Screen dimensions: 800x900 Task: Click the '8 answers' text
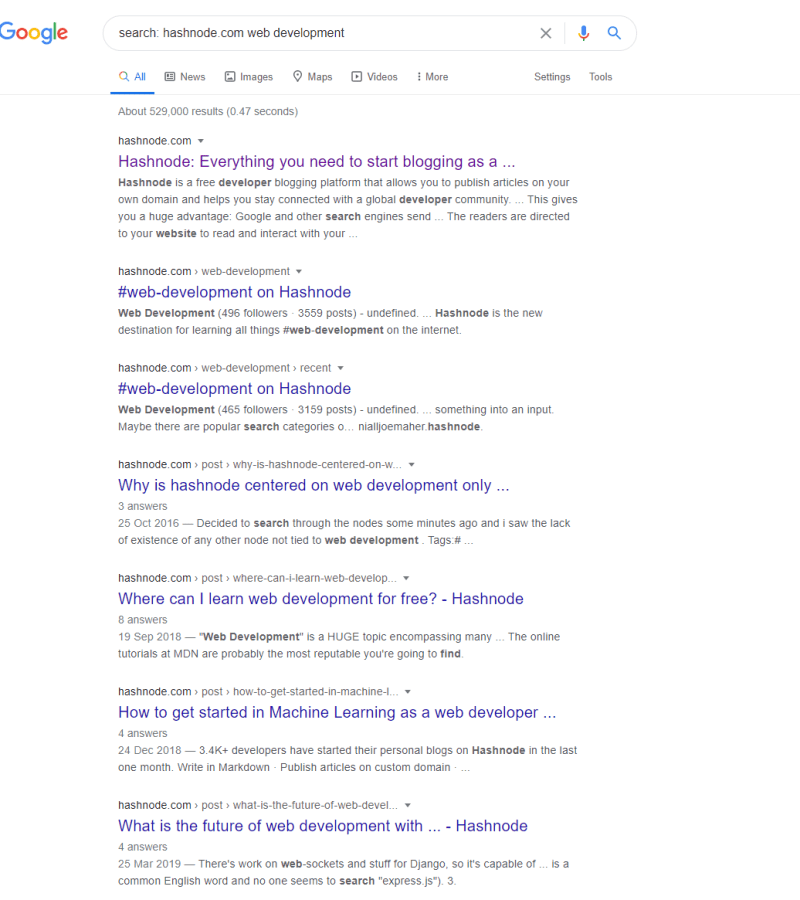[x=142, y=620]
